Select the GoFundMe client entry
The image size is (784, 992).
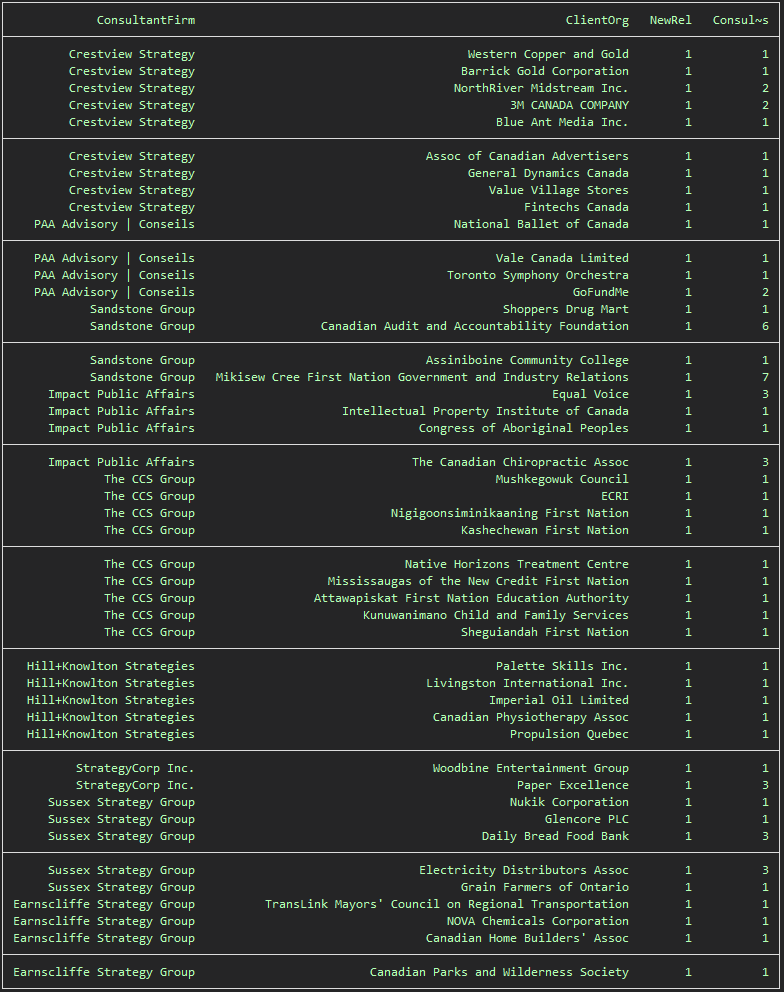tap(601, 292)
